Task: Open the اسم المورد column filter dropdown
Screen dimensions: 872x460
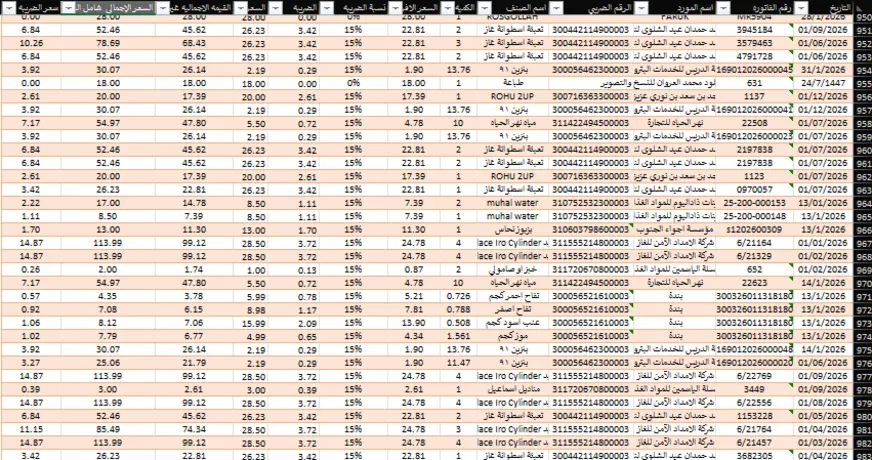Action: coord(641,7)
